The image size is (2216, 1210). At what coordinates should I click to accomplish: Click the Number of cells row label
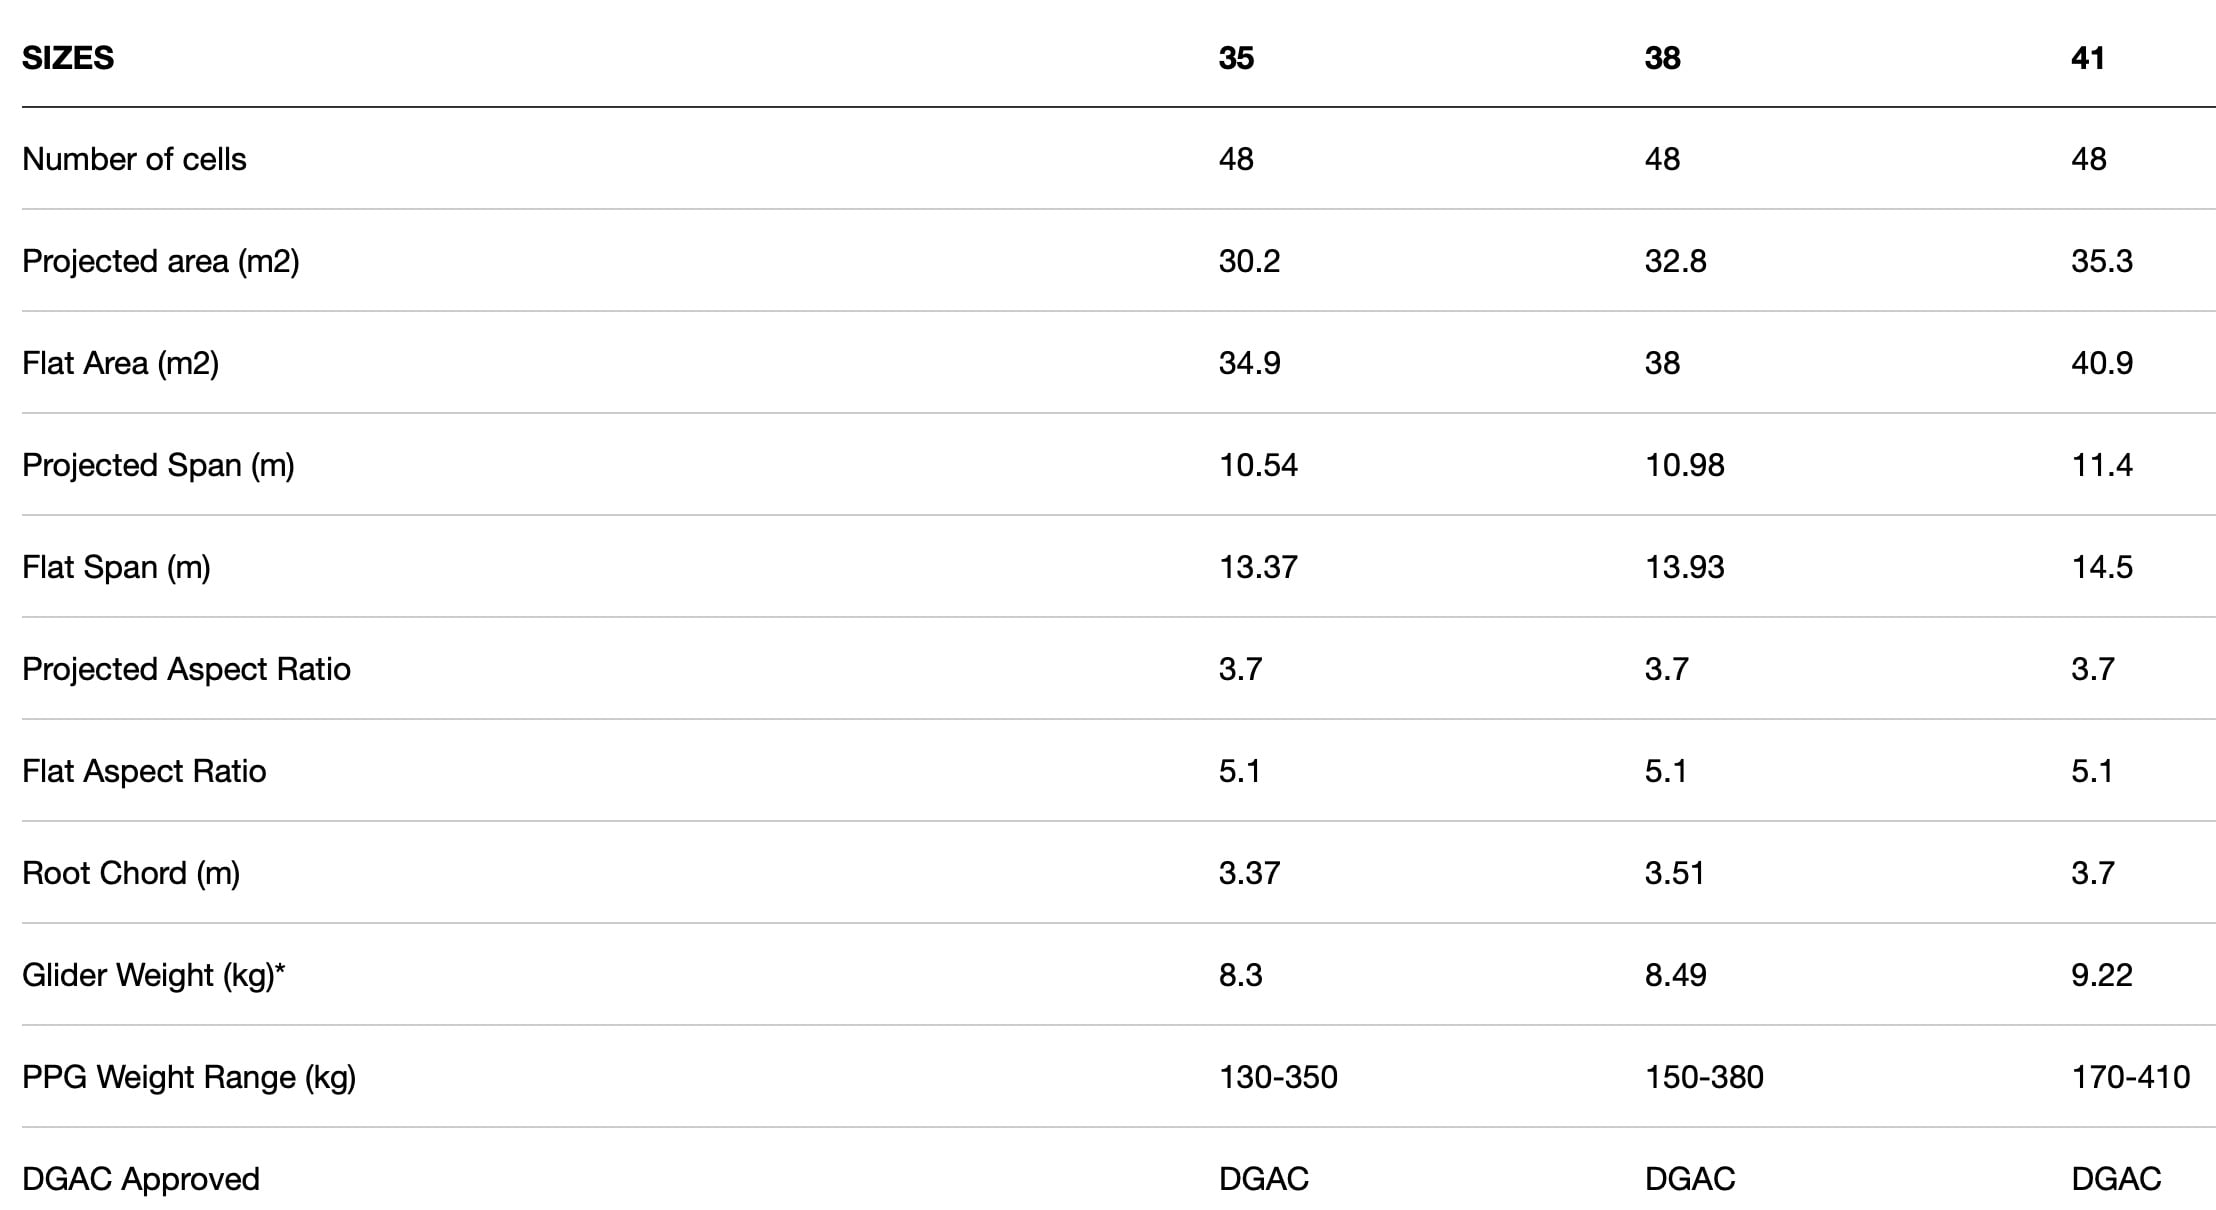coord(134,159)
